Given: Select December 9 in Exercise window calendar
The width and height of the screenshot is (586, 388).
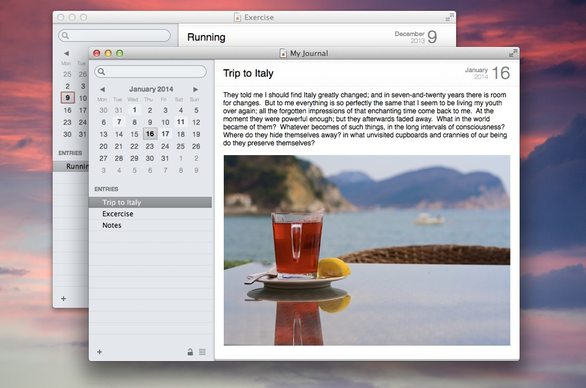Looking at the screenshot, I should pyautogui.click(x=68, y=98).
